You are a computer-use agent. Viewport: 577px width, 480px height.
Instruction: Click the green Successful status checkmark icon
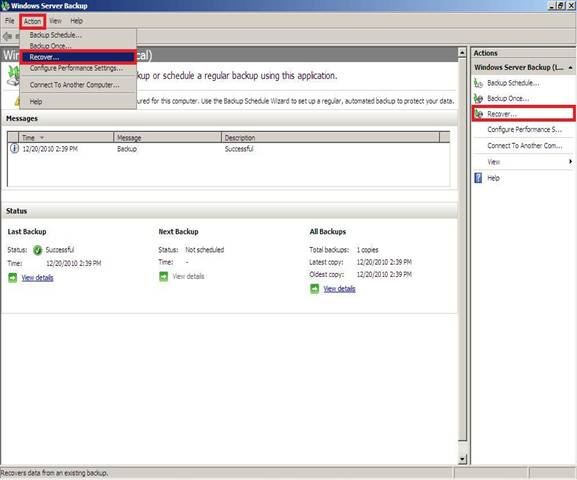coord(38,250)
